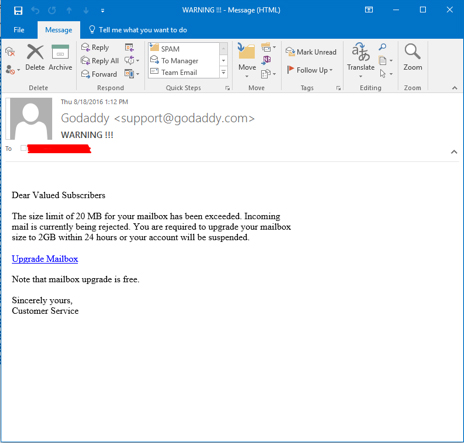Screen dimensions: 464x443
Task: Delete the WARNING email
Action: pos(35,57)
